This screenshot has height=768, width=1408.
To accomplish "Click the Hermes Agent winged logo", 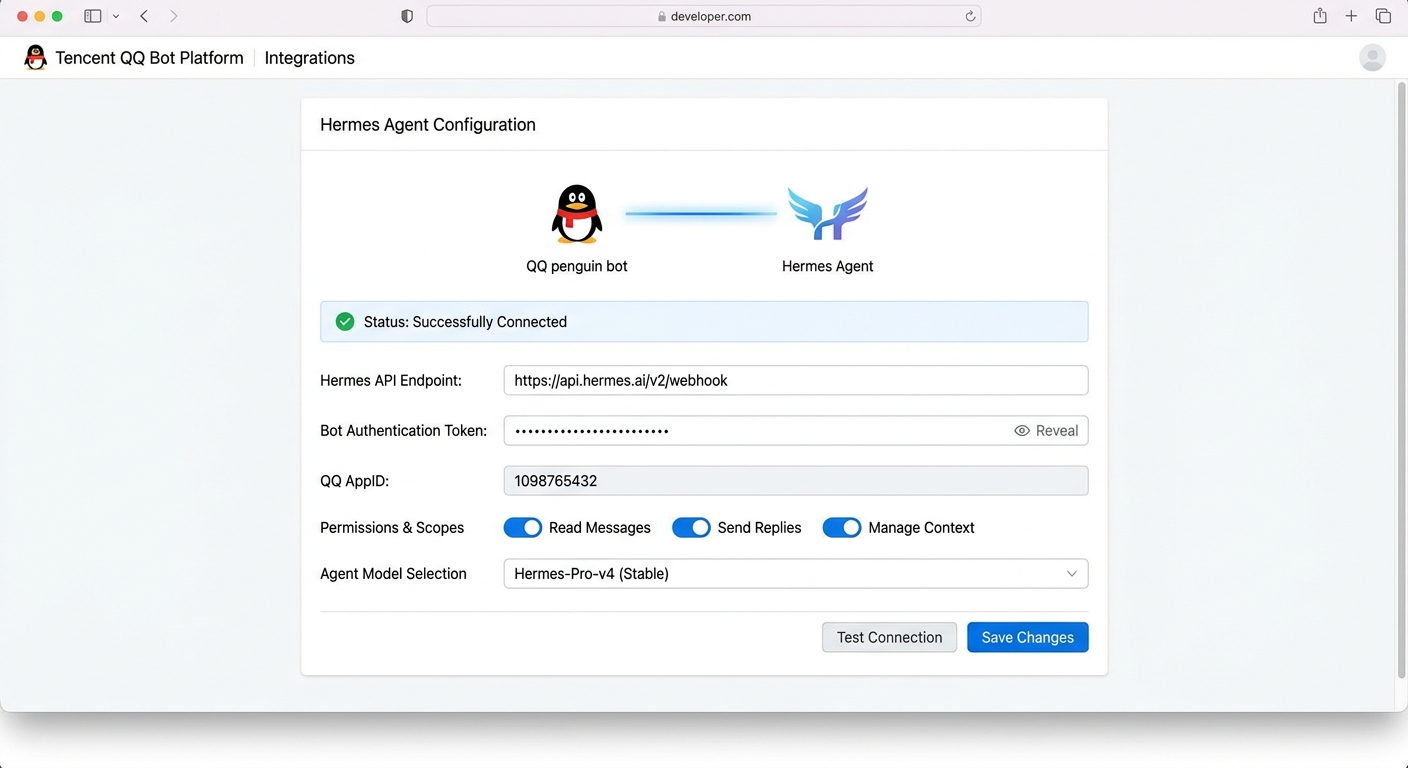I will (x=827, y=213).
